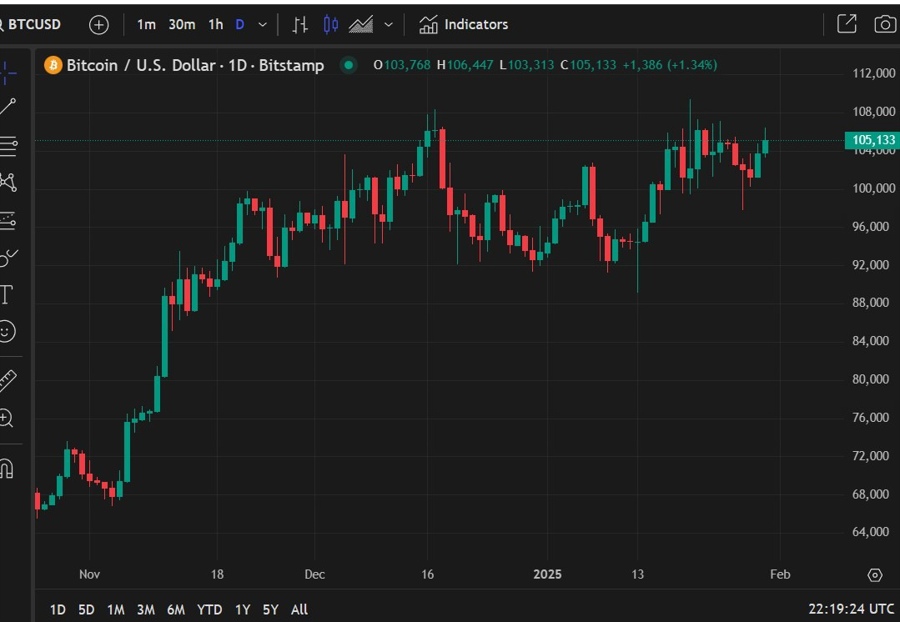
Task: Set date range to 5D
Action: (x=86, y=609)
